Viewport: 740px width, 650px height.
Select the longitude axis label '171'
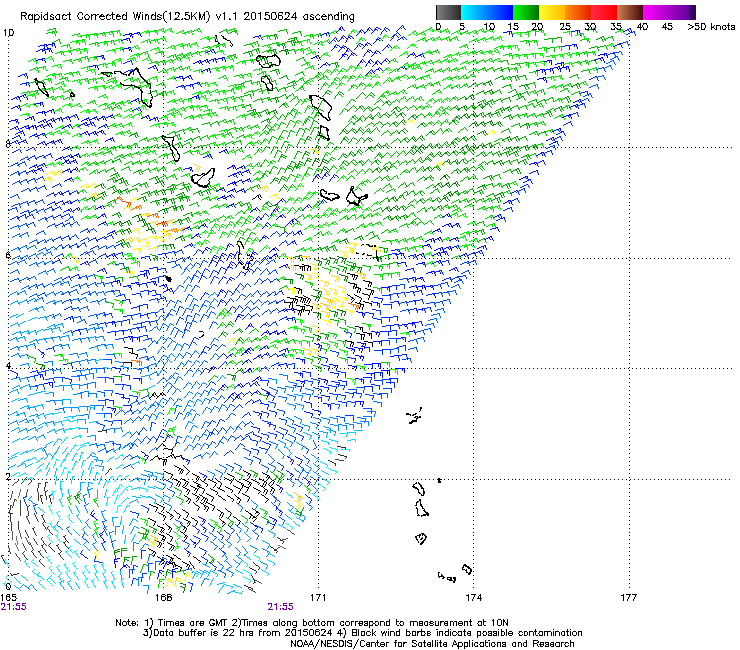click(318, 597)
